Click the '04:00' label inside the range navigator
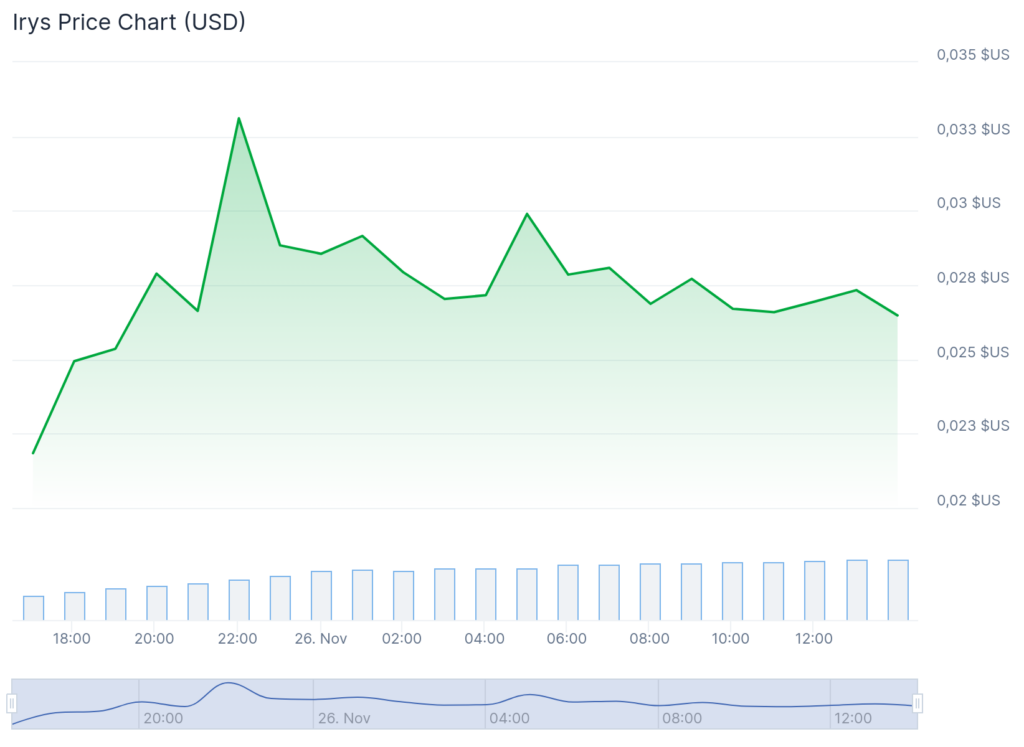The height and width of the screenshot is (747, 1024). [x=510, y=718]
